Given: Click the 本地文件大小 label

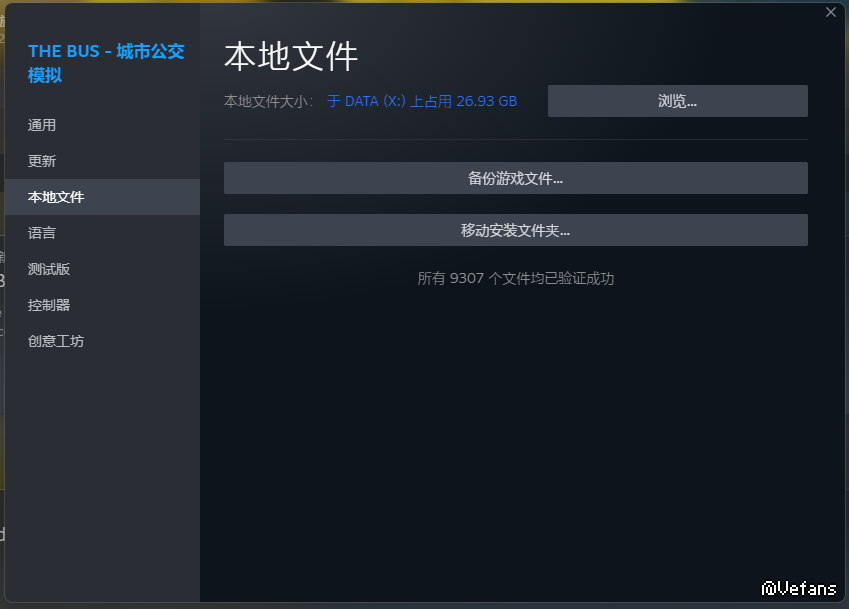Looking at the screenshot, I should click(x=268, y=101).
